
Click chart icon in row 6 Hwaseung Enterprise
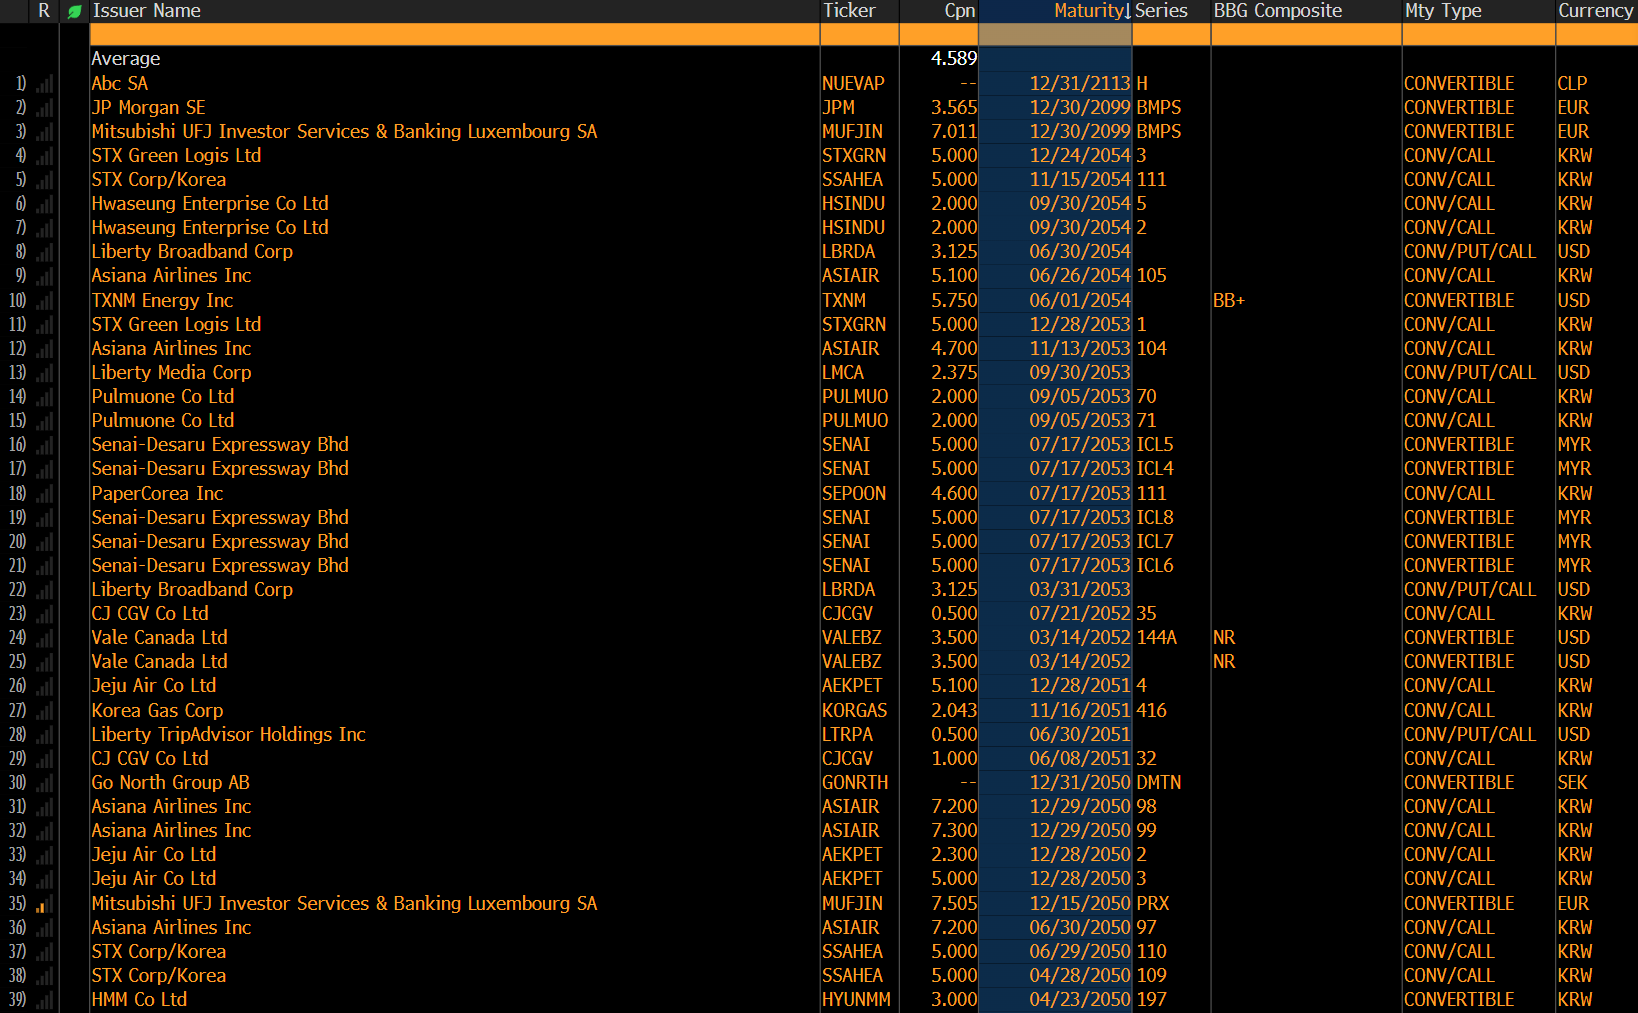[44, 204]
